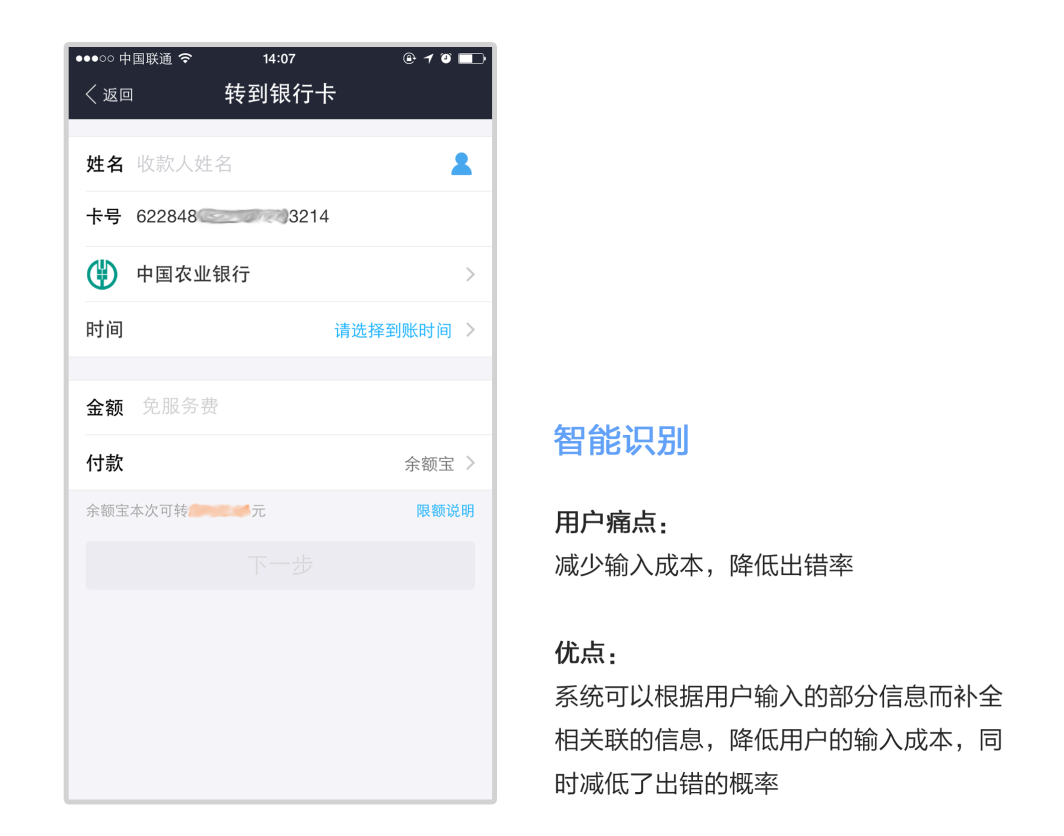Open the 限额说明 link
The height and width of the screenshot is (836, 1064).
point(445,510)
